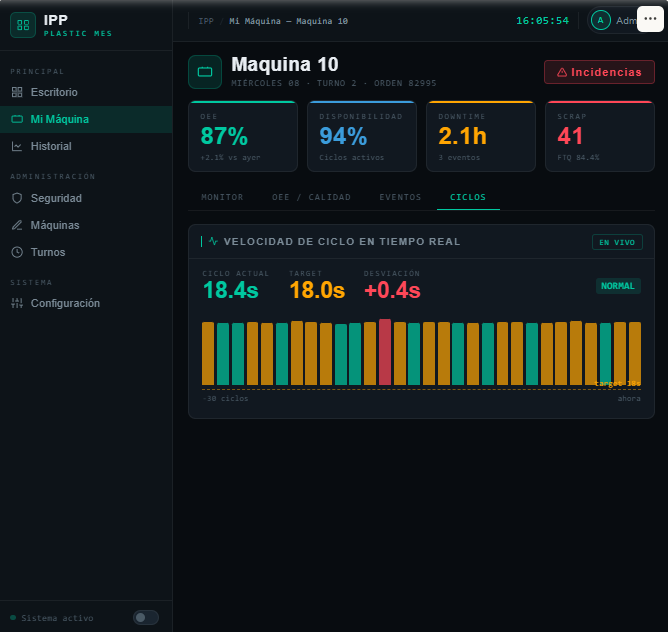
Task: Switch to the OEE / Calidad tab
Action: [x=311, y=197]
